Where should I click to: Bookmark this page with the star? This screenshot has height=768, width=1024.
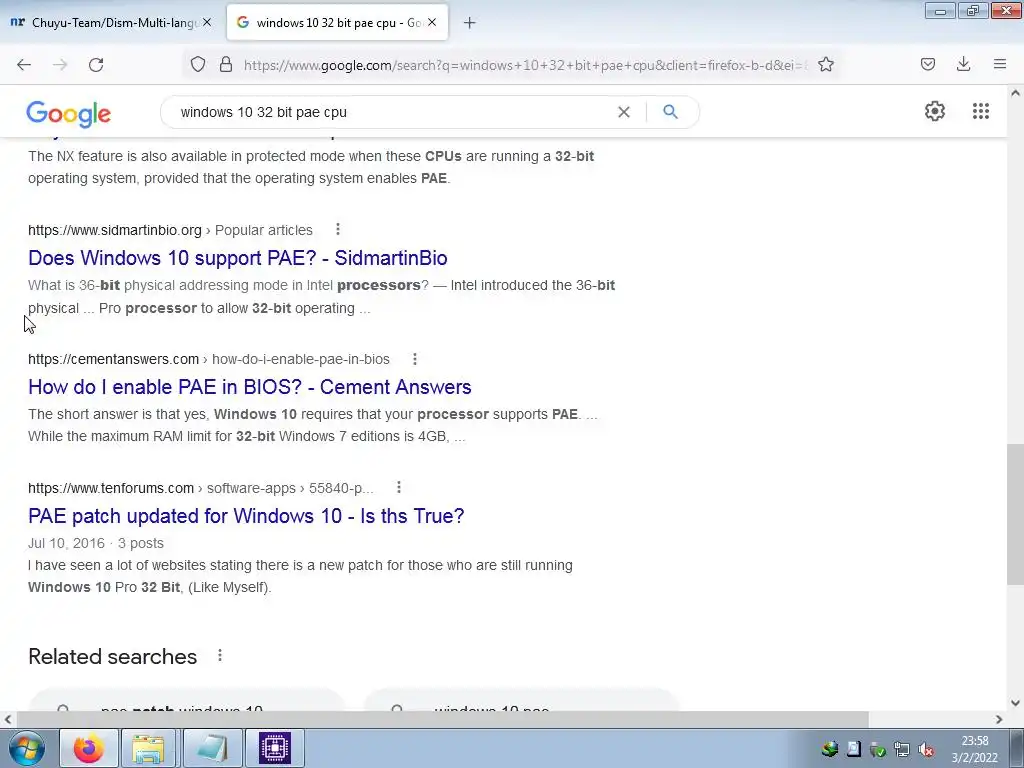(825, 64)
